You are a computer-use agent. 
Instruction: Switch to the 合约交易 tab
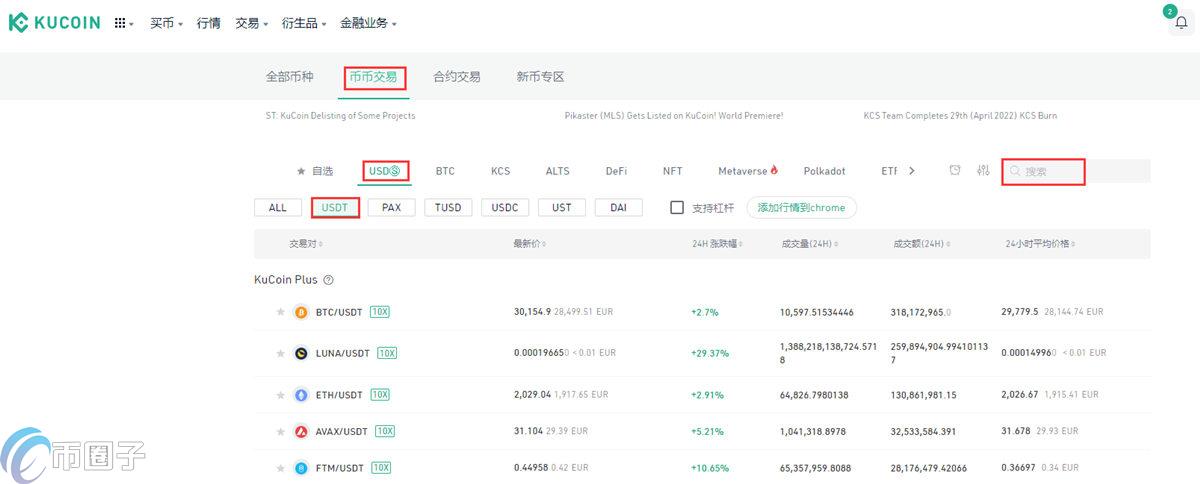[x=457, y=77]
